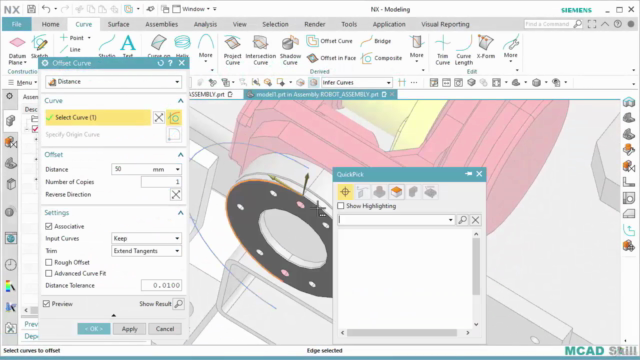Enable Rough Offset option
640x360 pixels.
point(49,262)
